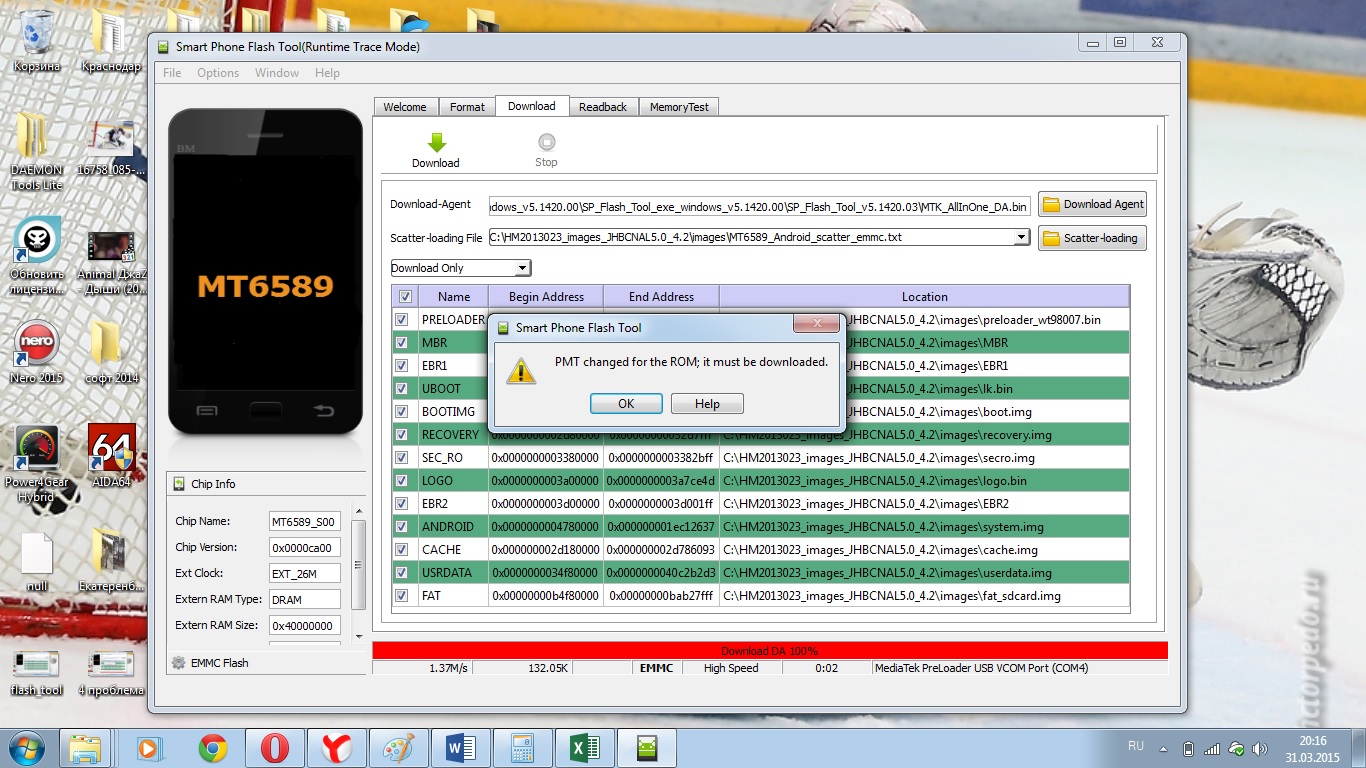
Task: Click the red Download DA progress bar
Action: [x=769, y=651]
